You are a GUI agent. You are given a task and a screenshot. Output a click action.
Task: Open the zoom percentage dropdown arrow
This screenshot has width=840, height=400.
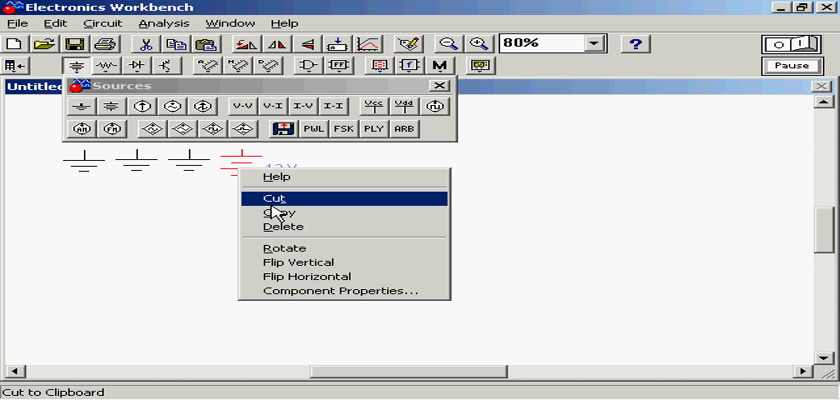click(593, 44)
